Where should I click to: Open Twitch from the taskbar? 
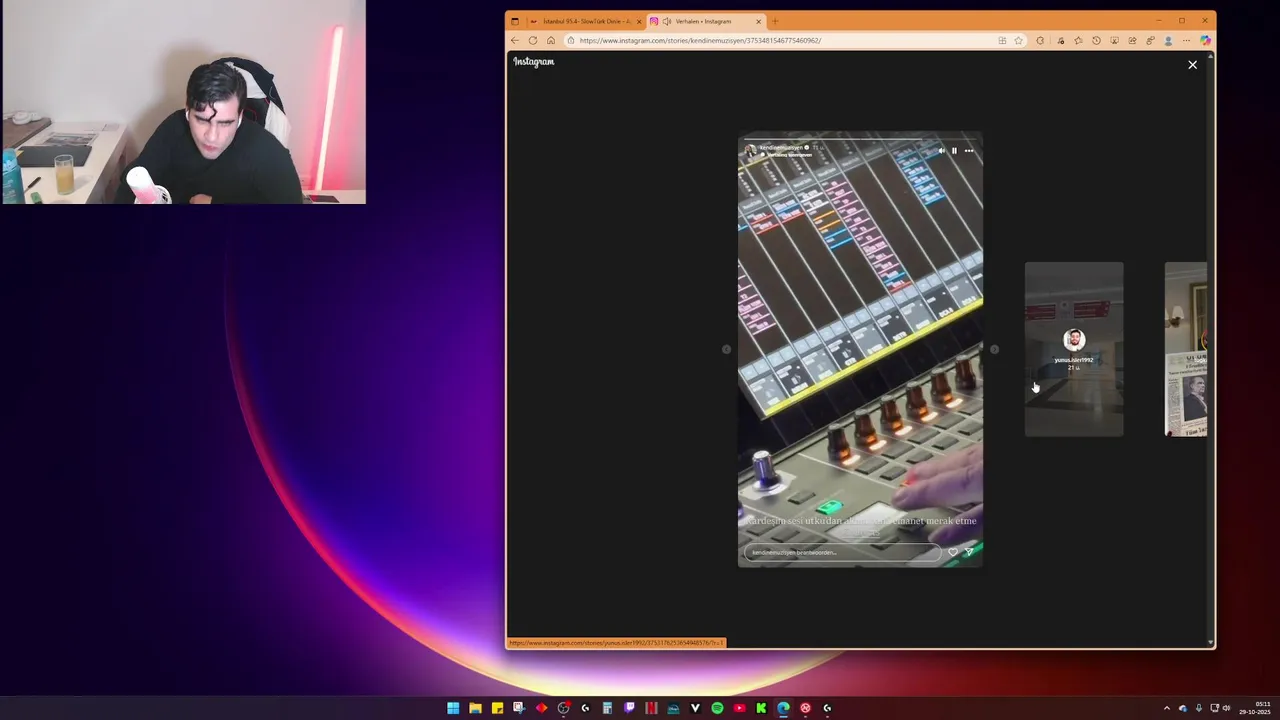click(629, 708)
